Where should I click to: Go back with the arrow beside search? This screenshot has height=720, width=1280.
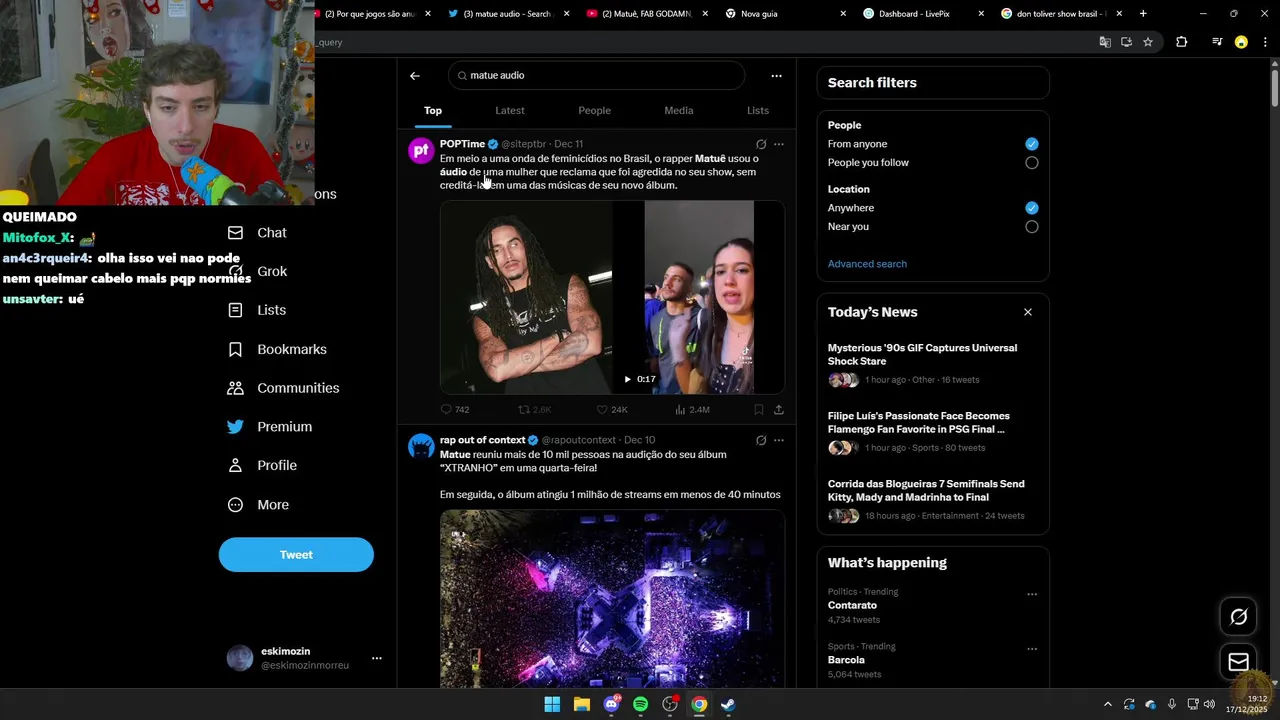click(415, 76)
